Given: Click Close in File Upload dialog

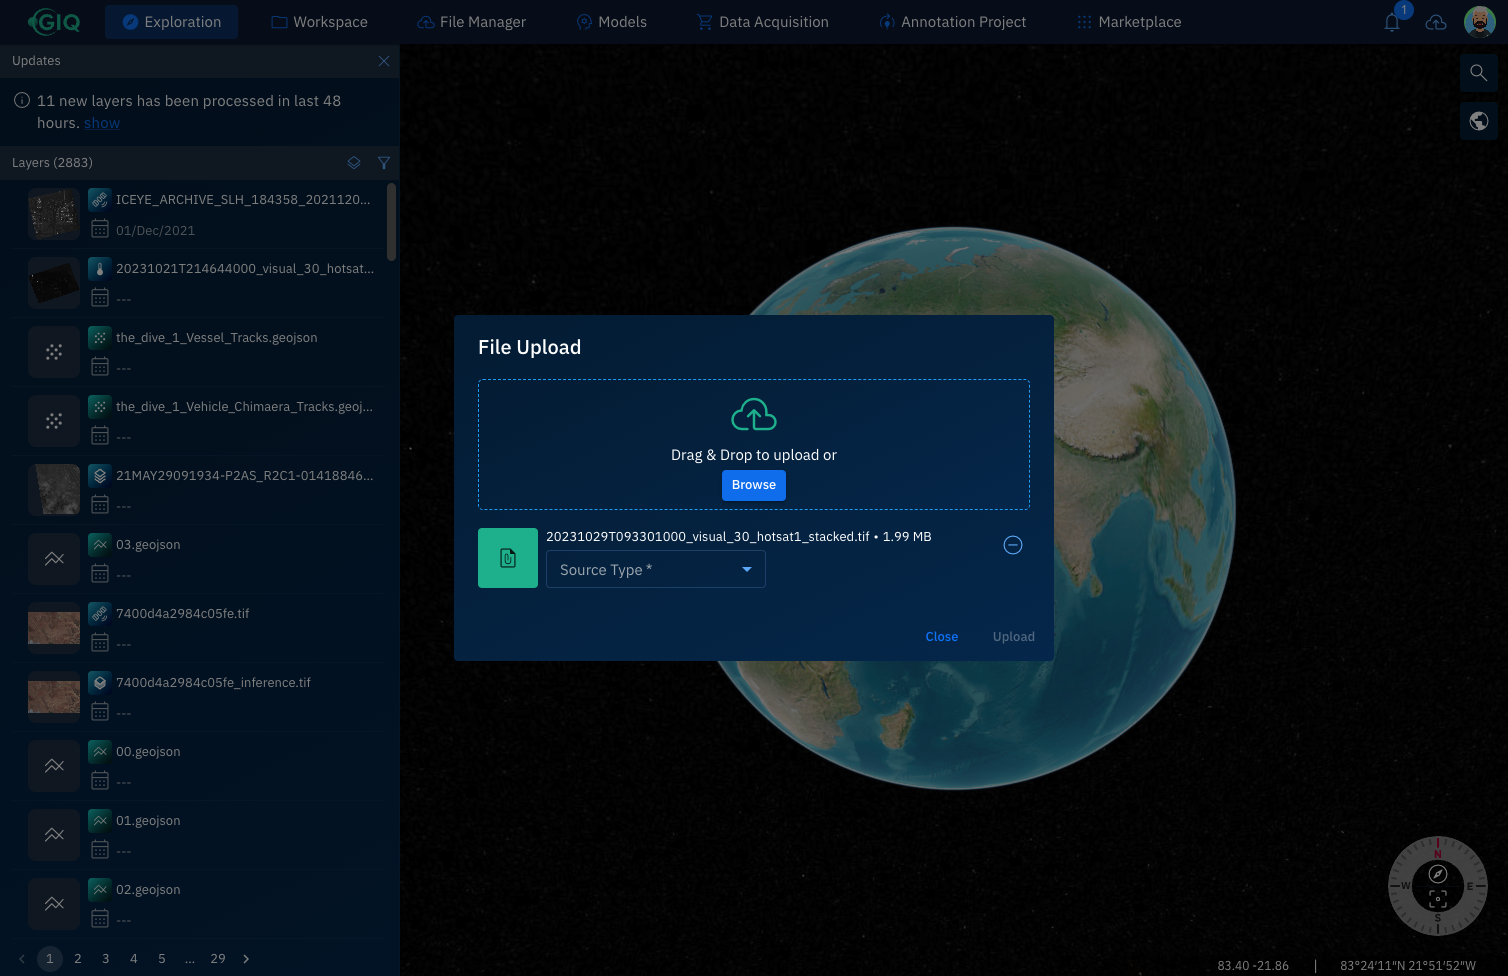Looking at the screenshot, I should tap(942, 637).
